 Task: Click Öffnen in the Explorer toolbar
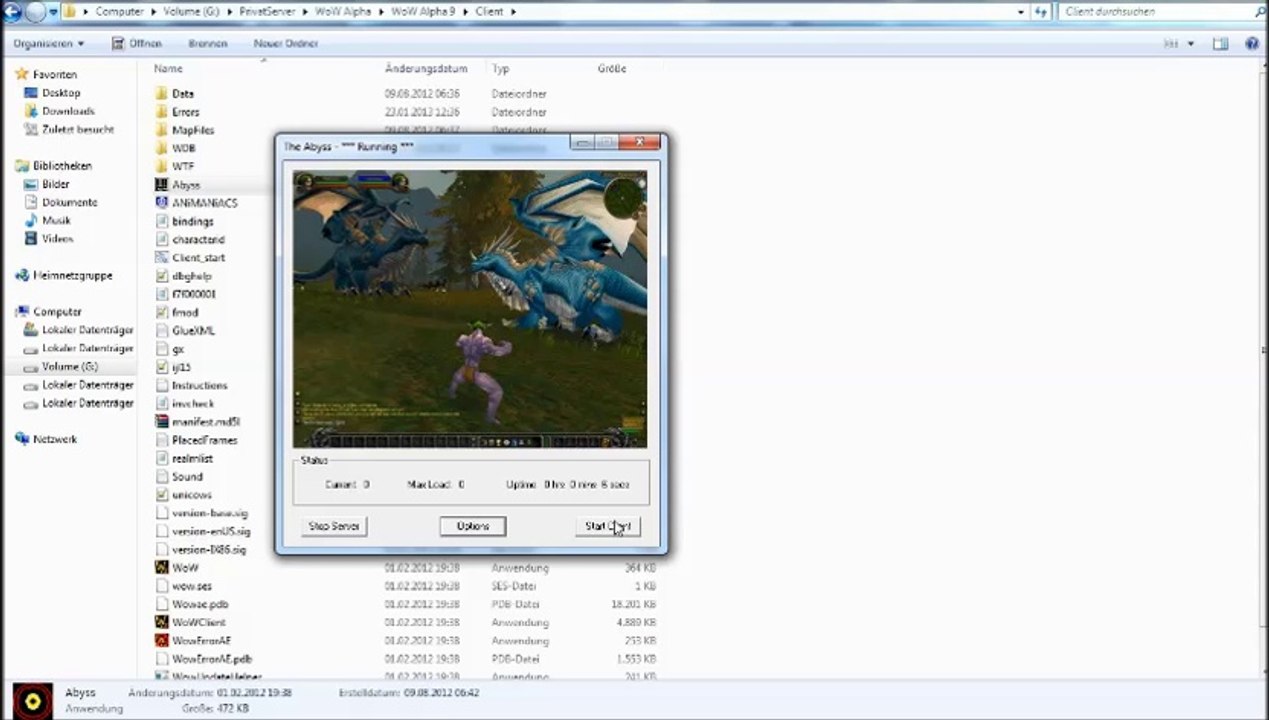[x=137, y=44]
